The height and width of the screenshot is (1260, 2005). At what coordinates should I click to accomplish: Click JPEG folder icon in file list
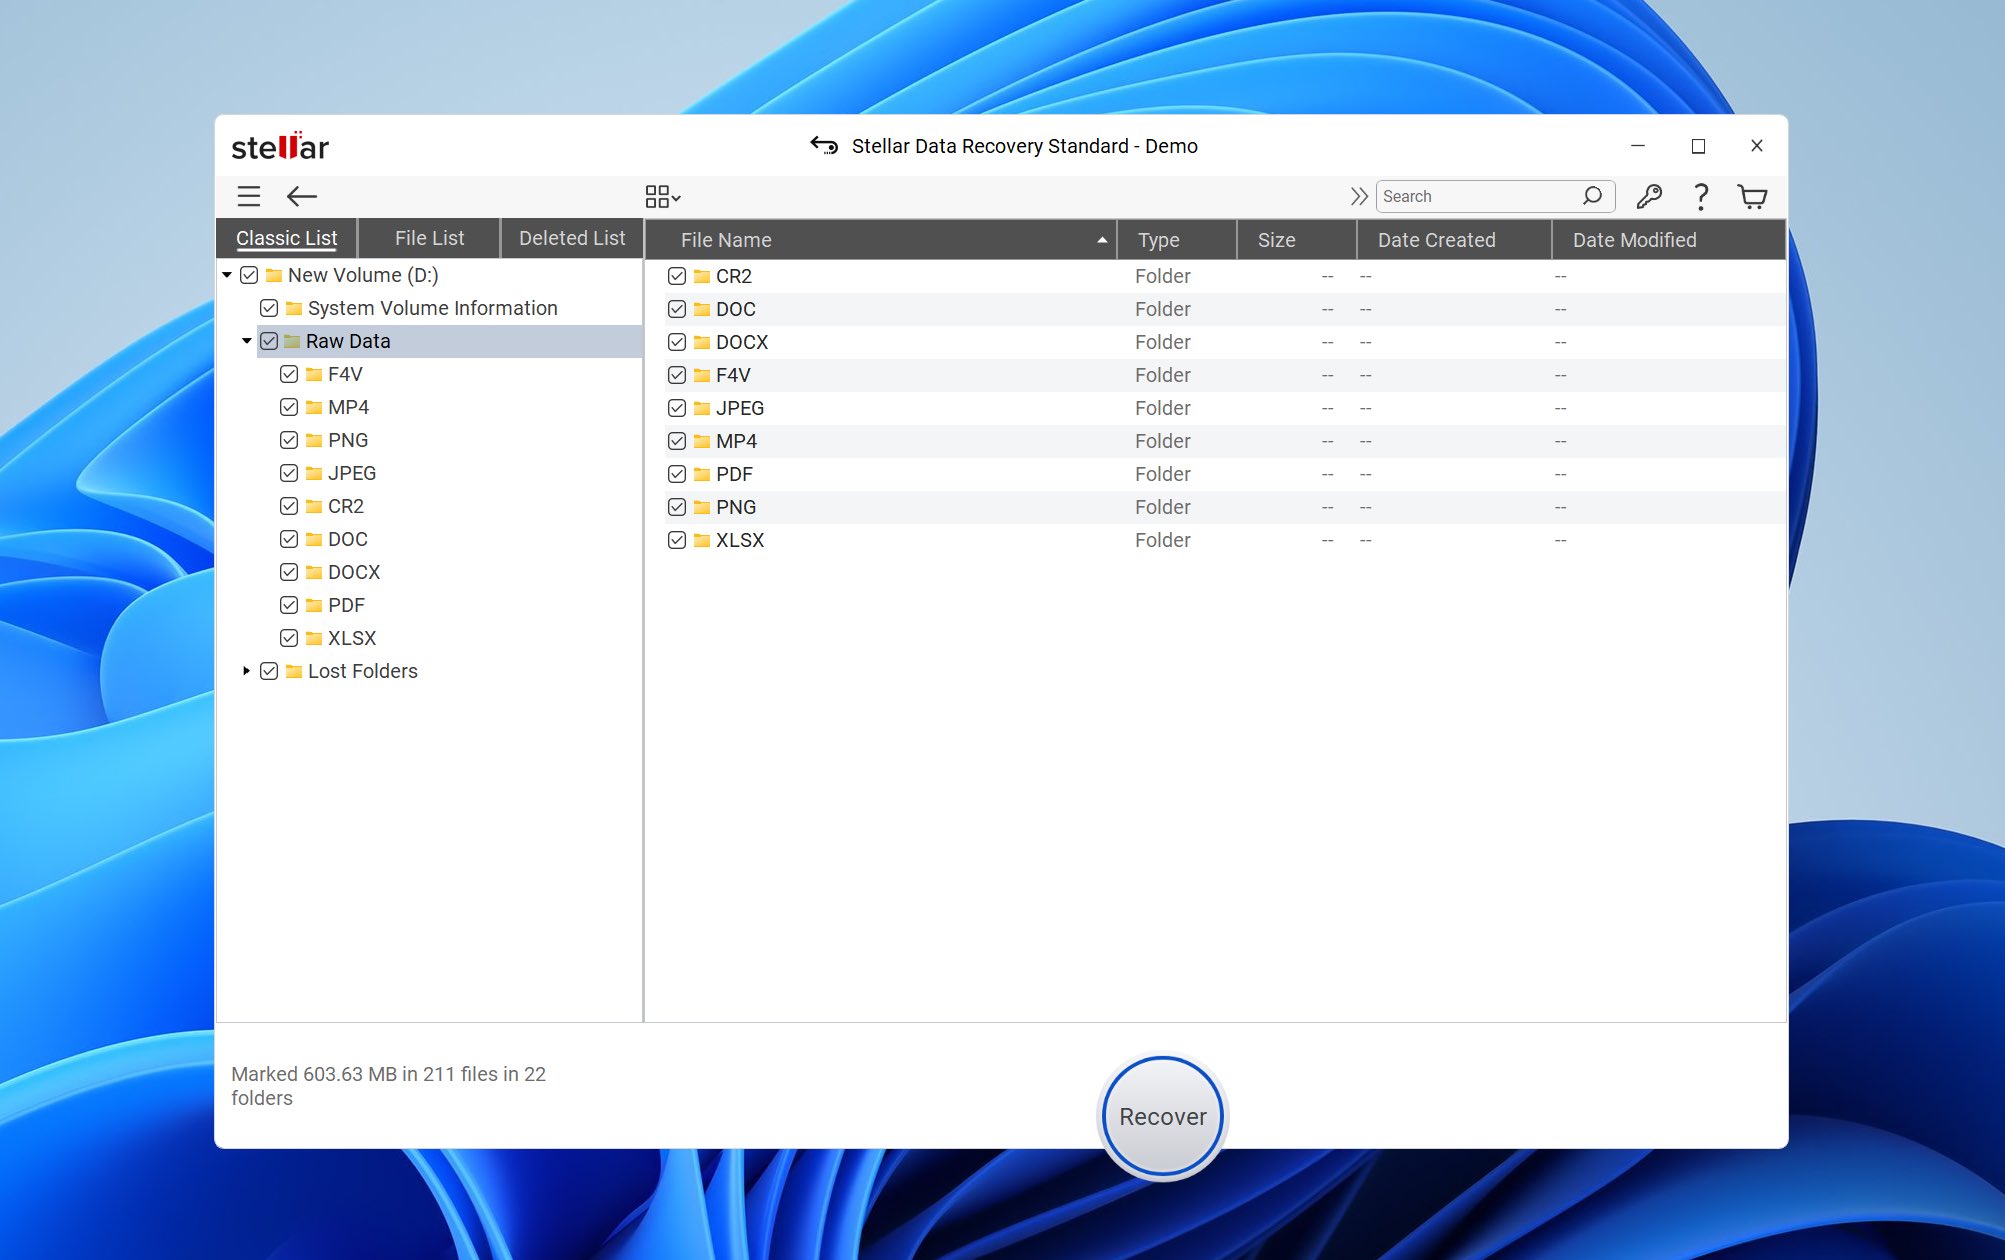(702, 408)
